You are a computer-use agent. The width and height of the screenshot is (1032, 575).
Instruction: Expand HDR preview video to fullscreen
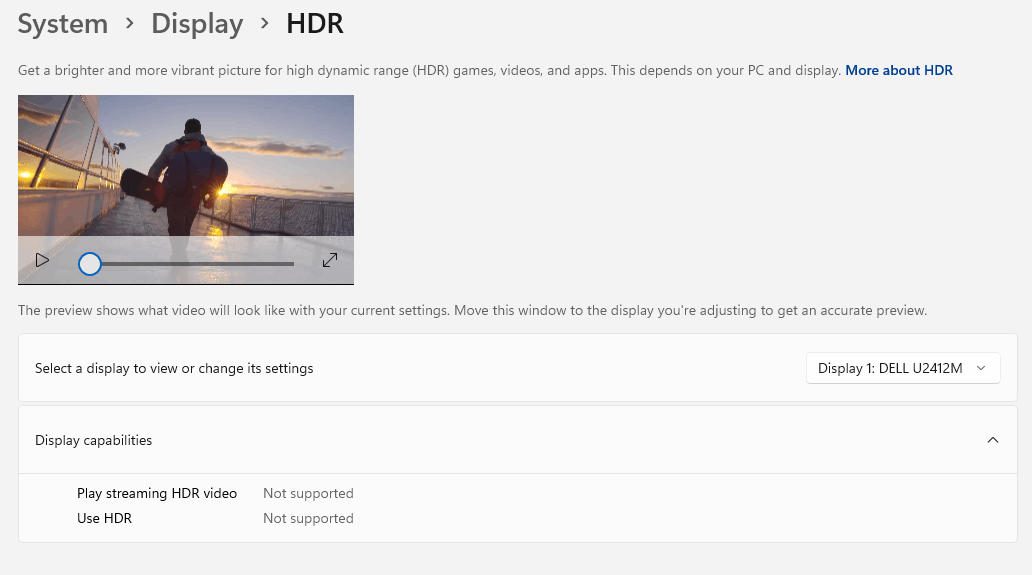330,261
